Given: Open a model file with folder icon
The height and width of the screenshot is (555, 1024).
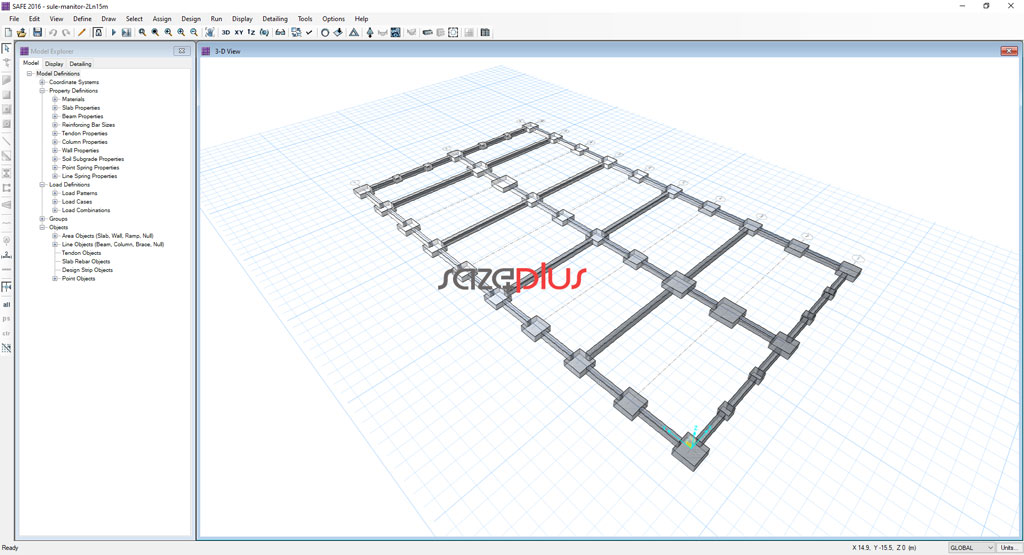Looking at the screenshot, I should click(x=22, y=32).
